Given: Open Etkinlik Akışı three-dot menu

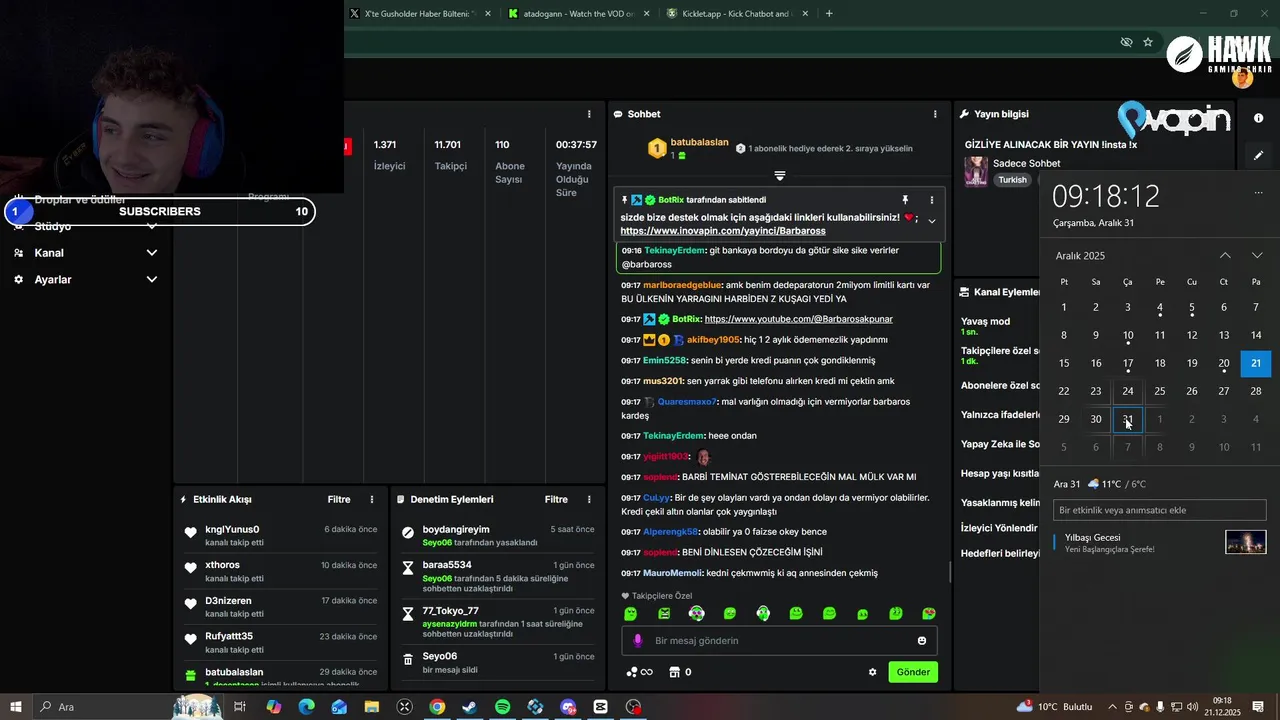Looking at the screenshot, I should [372, 499].
